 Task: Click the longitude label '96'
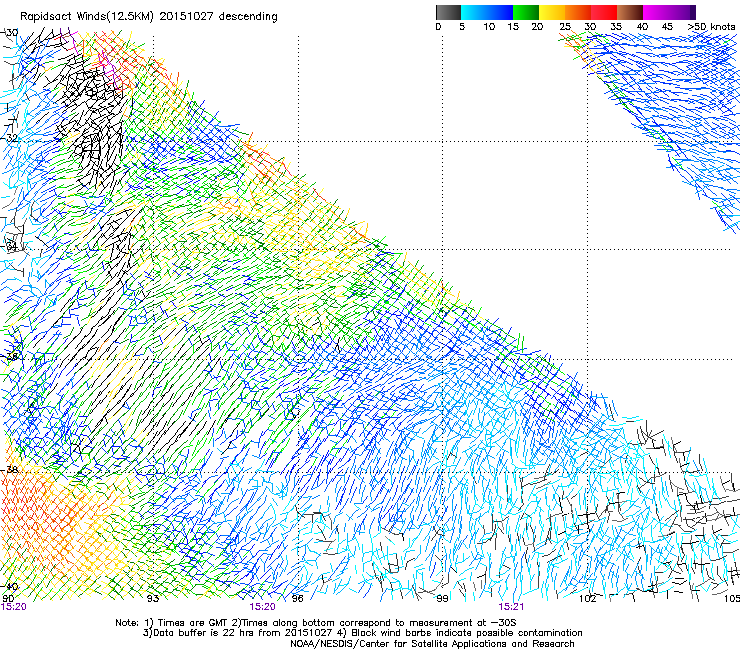297,599
